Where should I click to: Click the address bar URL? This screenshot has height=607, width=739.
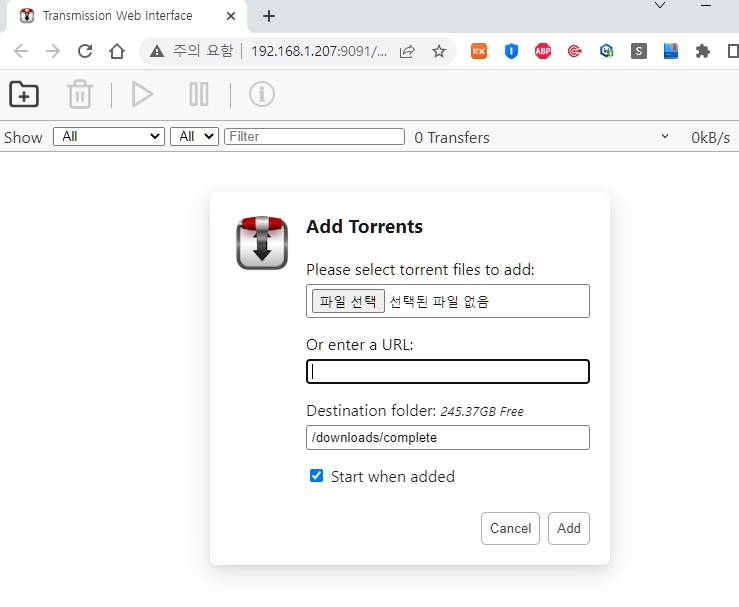click(x=319, y=51)
